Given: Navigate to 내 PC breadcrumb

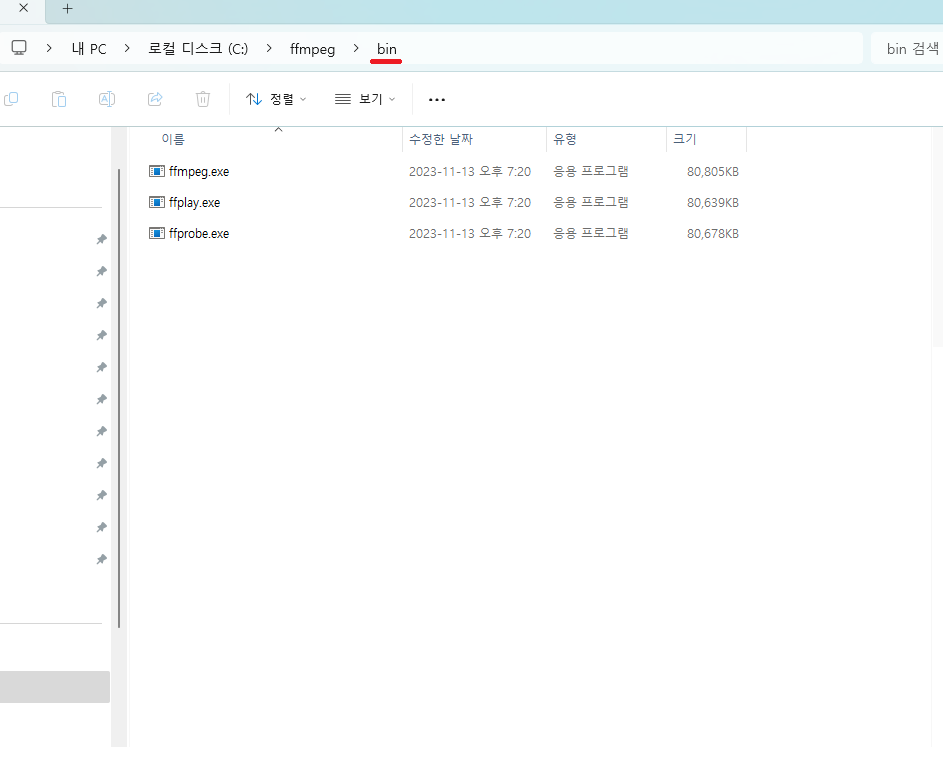Looking at the screenshot, I should point(89,49).
